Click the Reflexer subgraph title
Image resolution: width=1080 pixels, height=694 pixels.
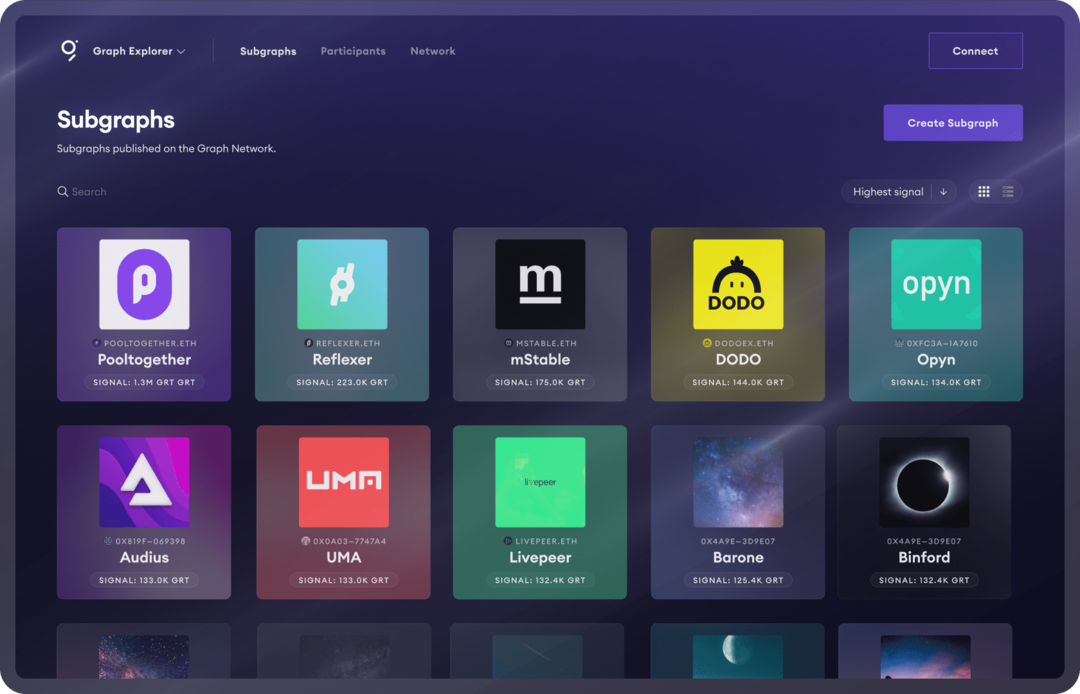[342, 359]
